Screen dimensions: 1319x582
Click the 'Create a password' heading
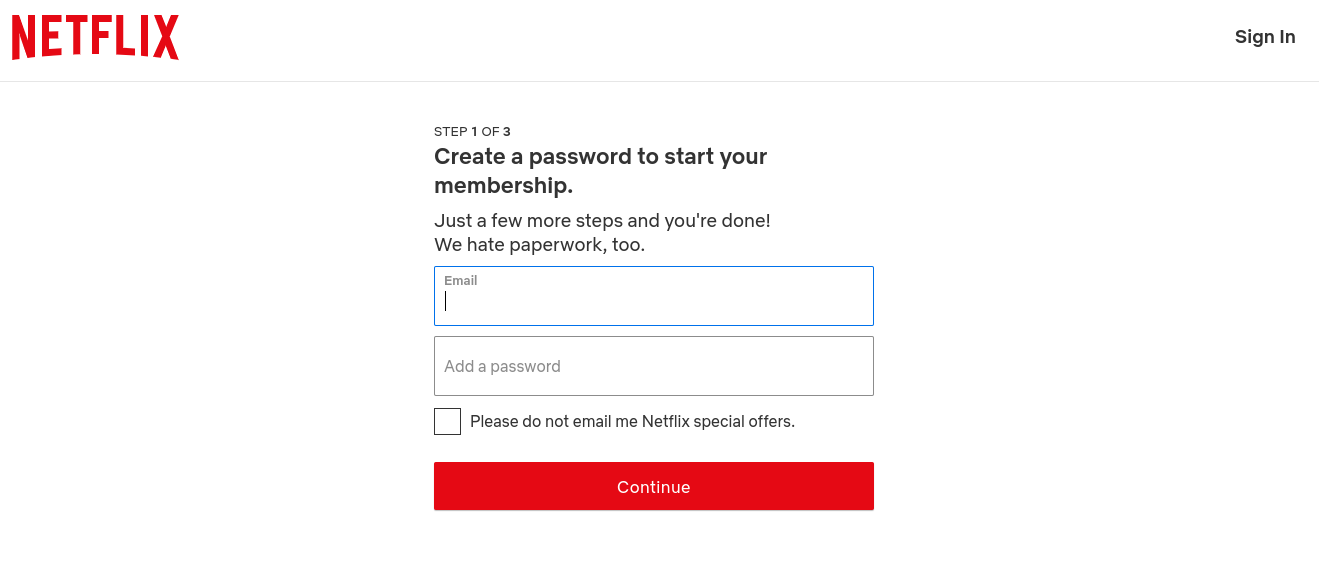coord(600,170)
